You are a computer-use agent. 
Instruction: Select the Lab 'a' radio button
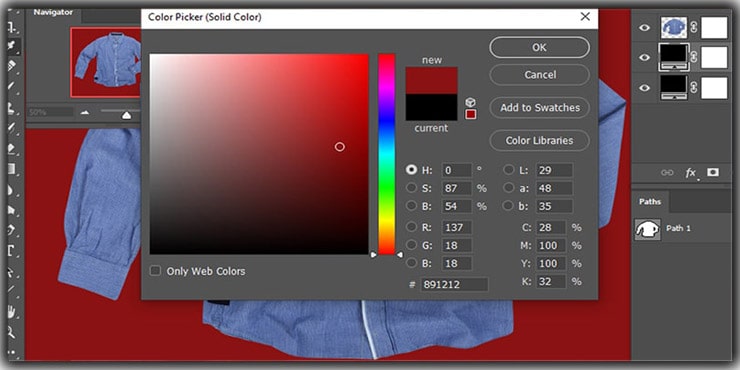tap(509, 188)
